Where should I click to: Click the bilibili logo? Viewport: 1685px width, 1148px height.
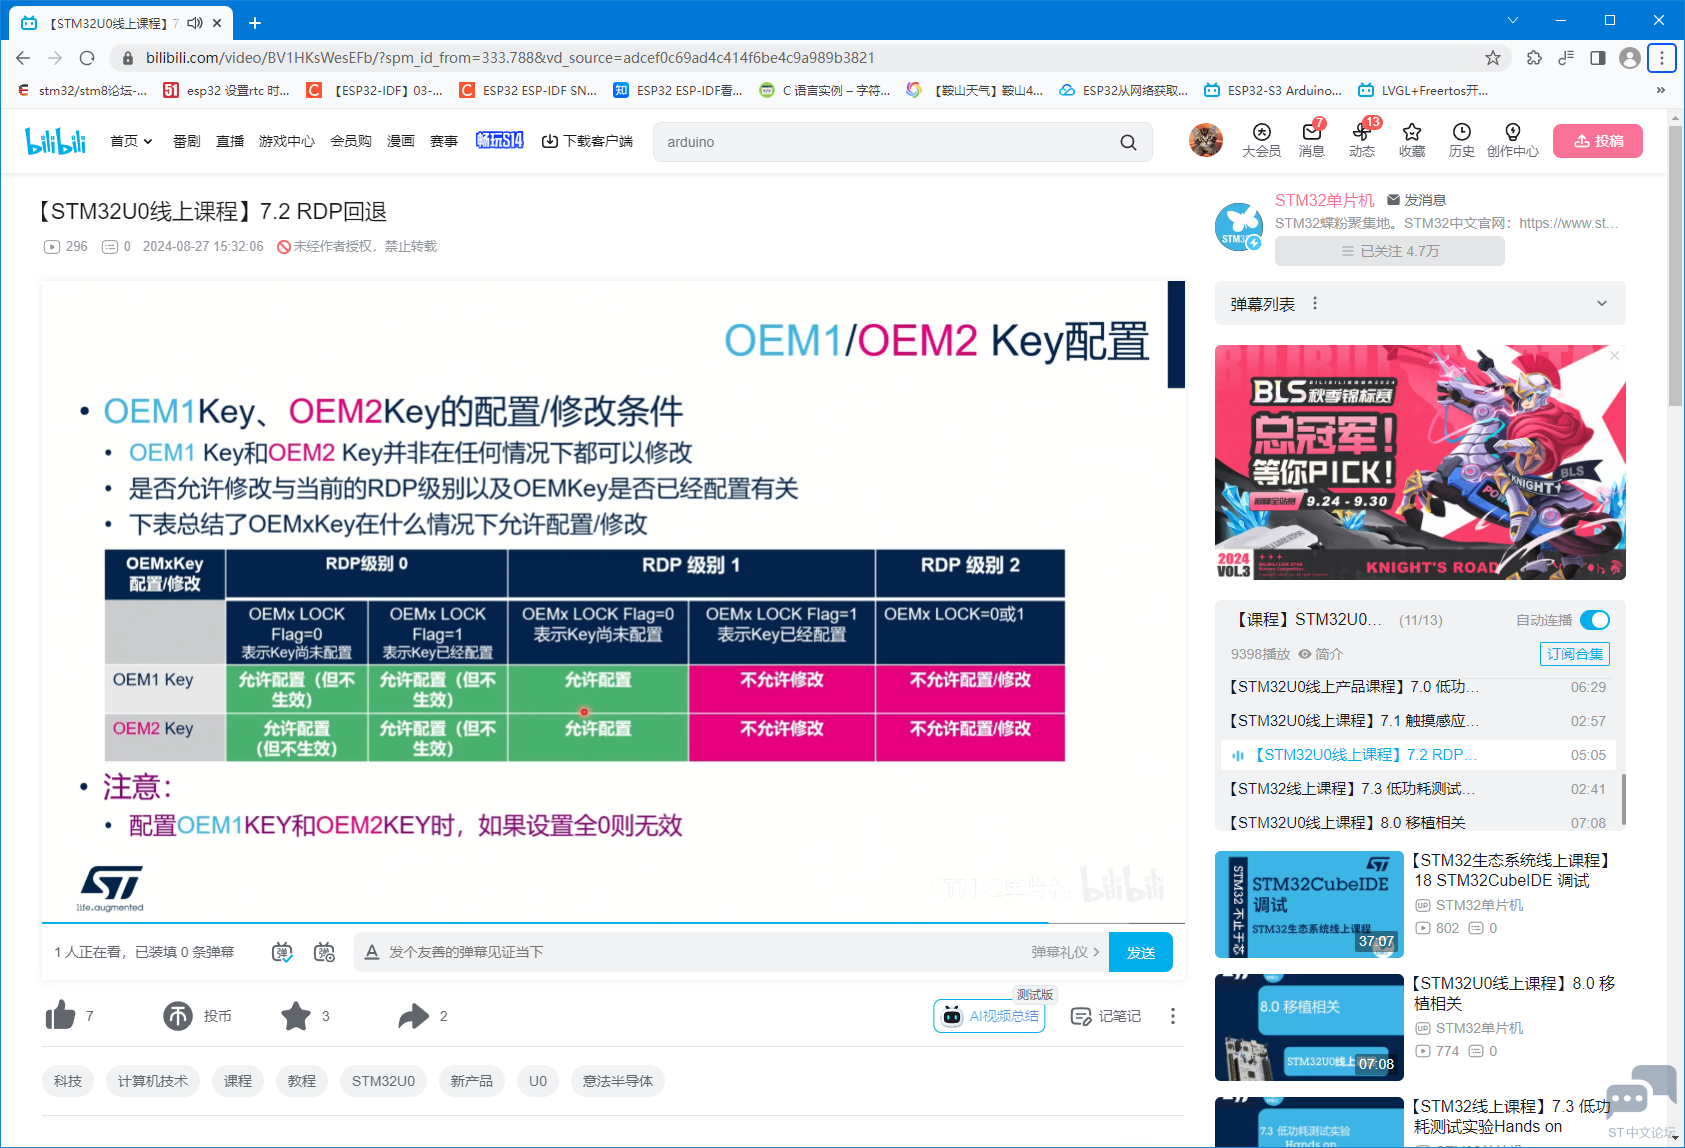coord(56,141)
